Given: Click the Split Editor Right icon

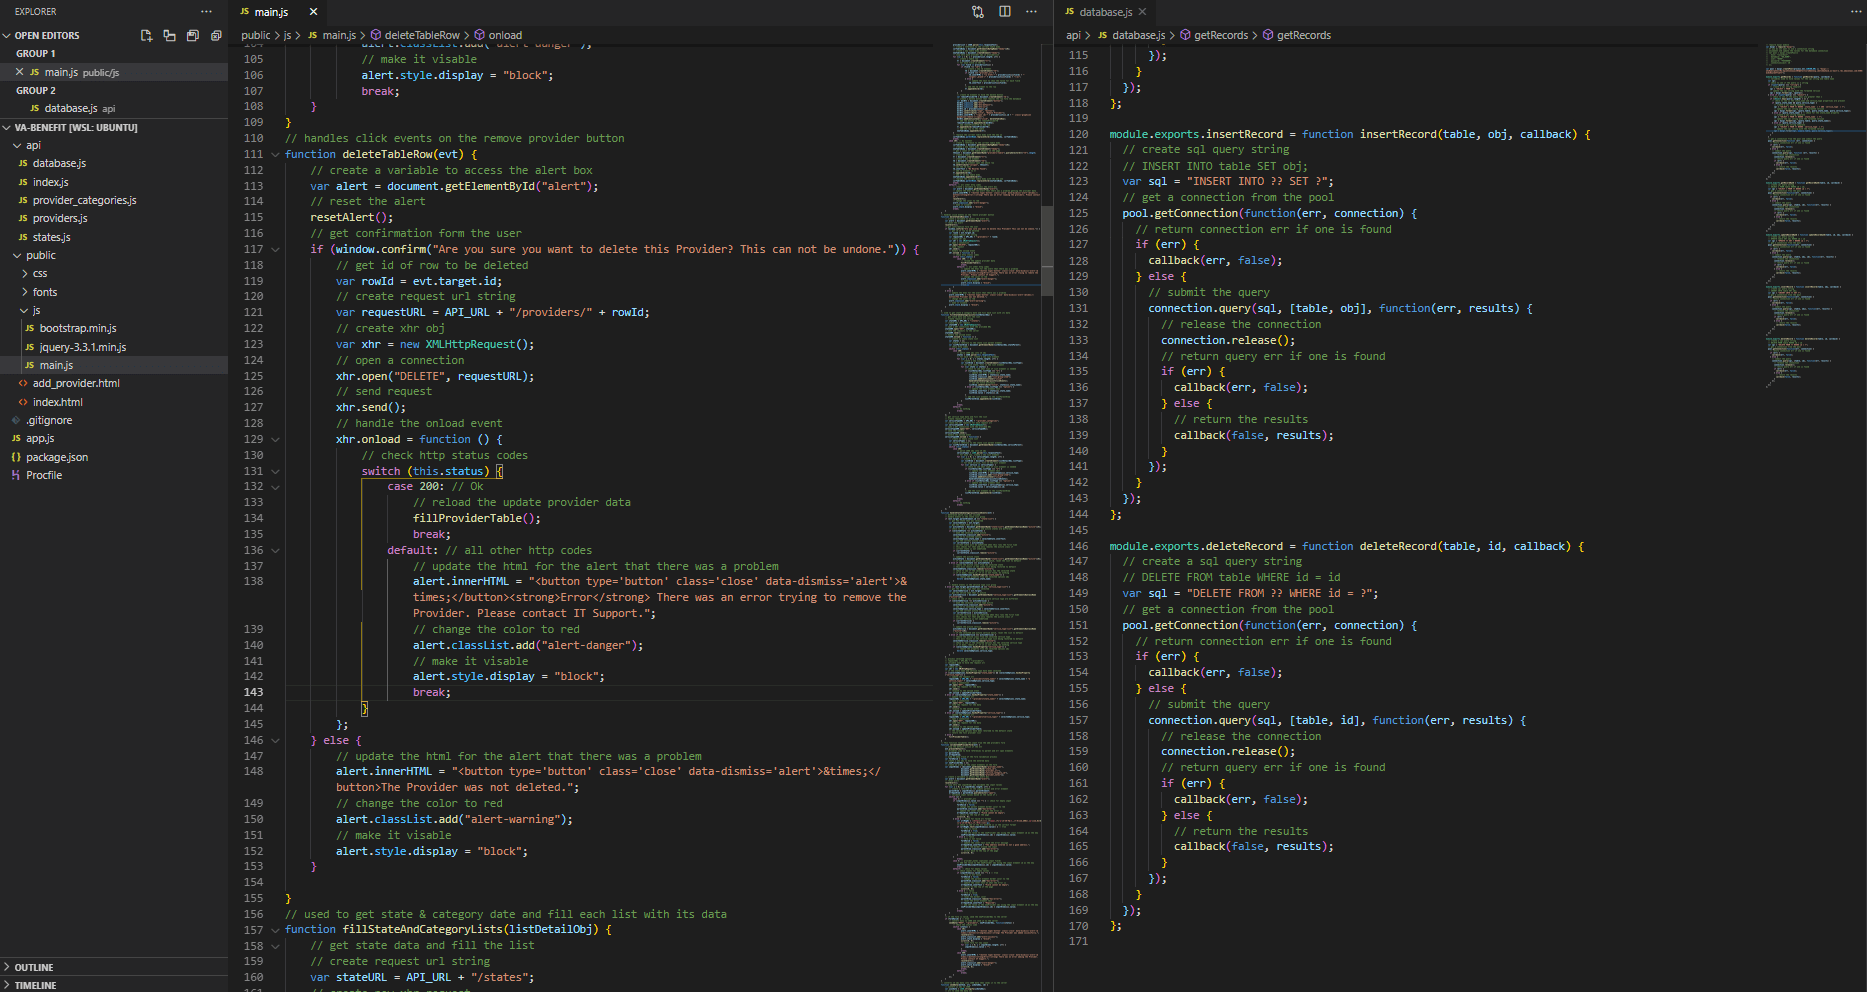Looking at the screenshot, I should [x=1005, y=12].
